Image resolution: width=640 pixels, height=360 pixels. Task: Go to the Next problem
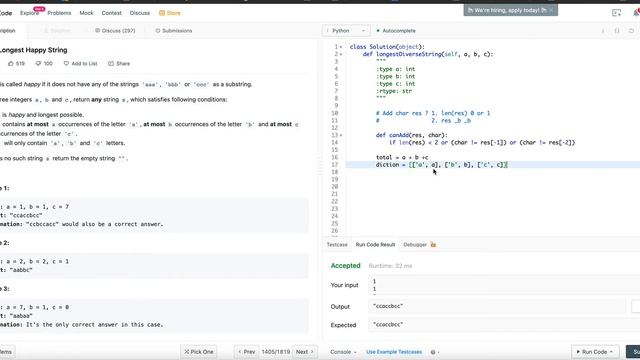click(x=304, y=352)
